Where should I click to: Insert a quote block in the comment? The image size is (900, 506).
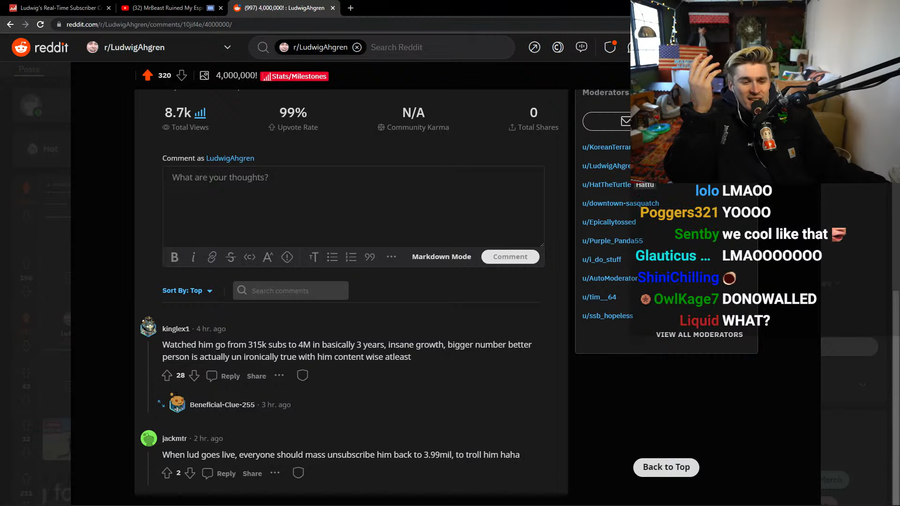370,257
